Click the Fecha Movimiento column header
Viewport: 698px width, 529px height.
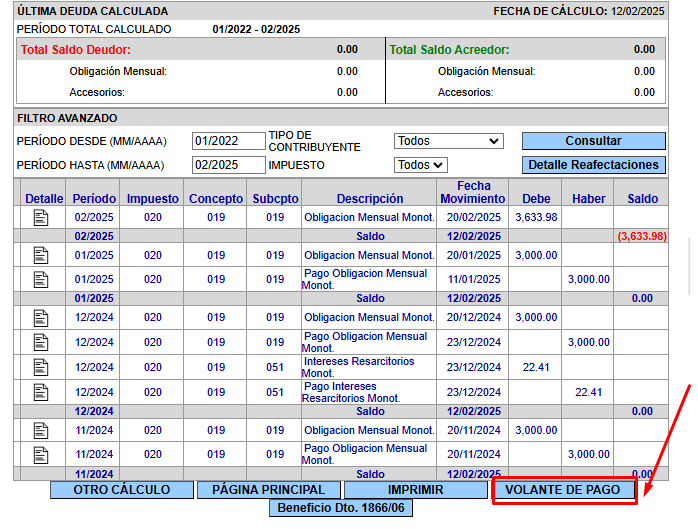pyautogui.click(x=473, y=192)
